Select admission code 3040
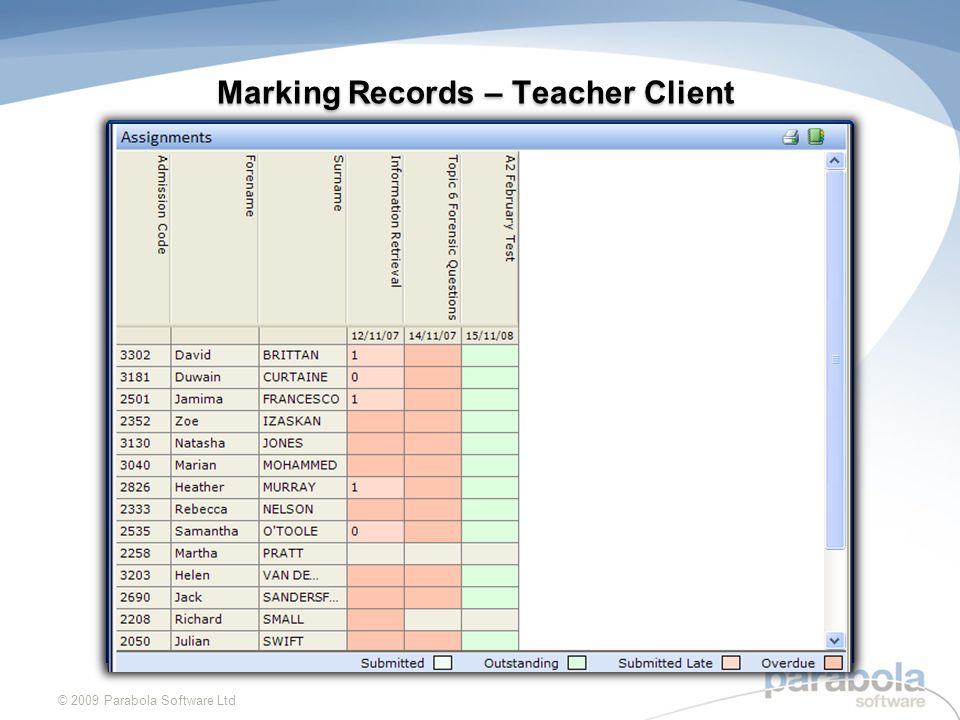Screen dimensions: 960x720 coord(143,465)
